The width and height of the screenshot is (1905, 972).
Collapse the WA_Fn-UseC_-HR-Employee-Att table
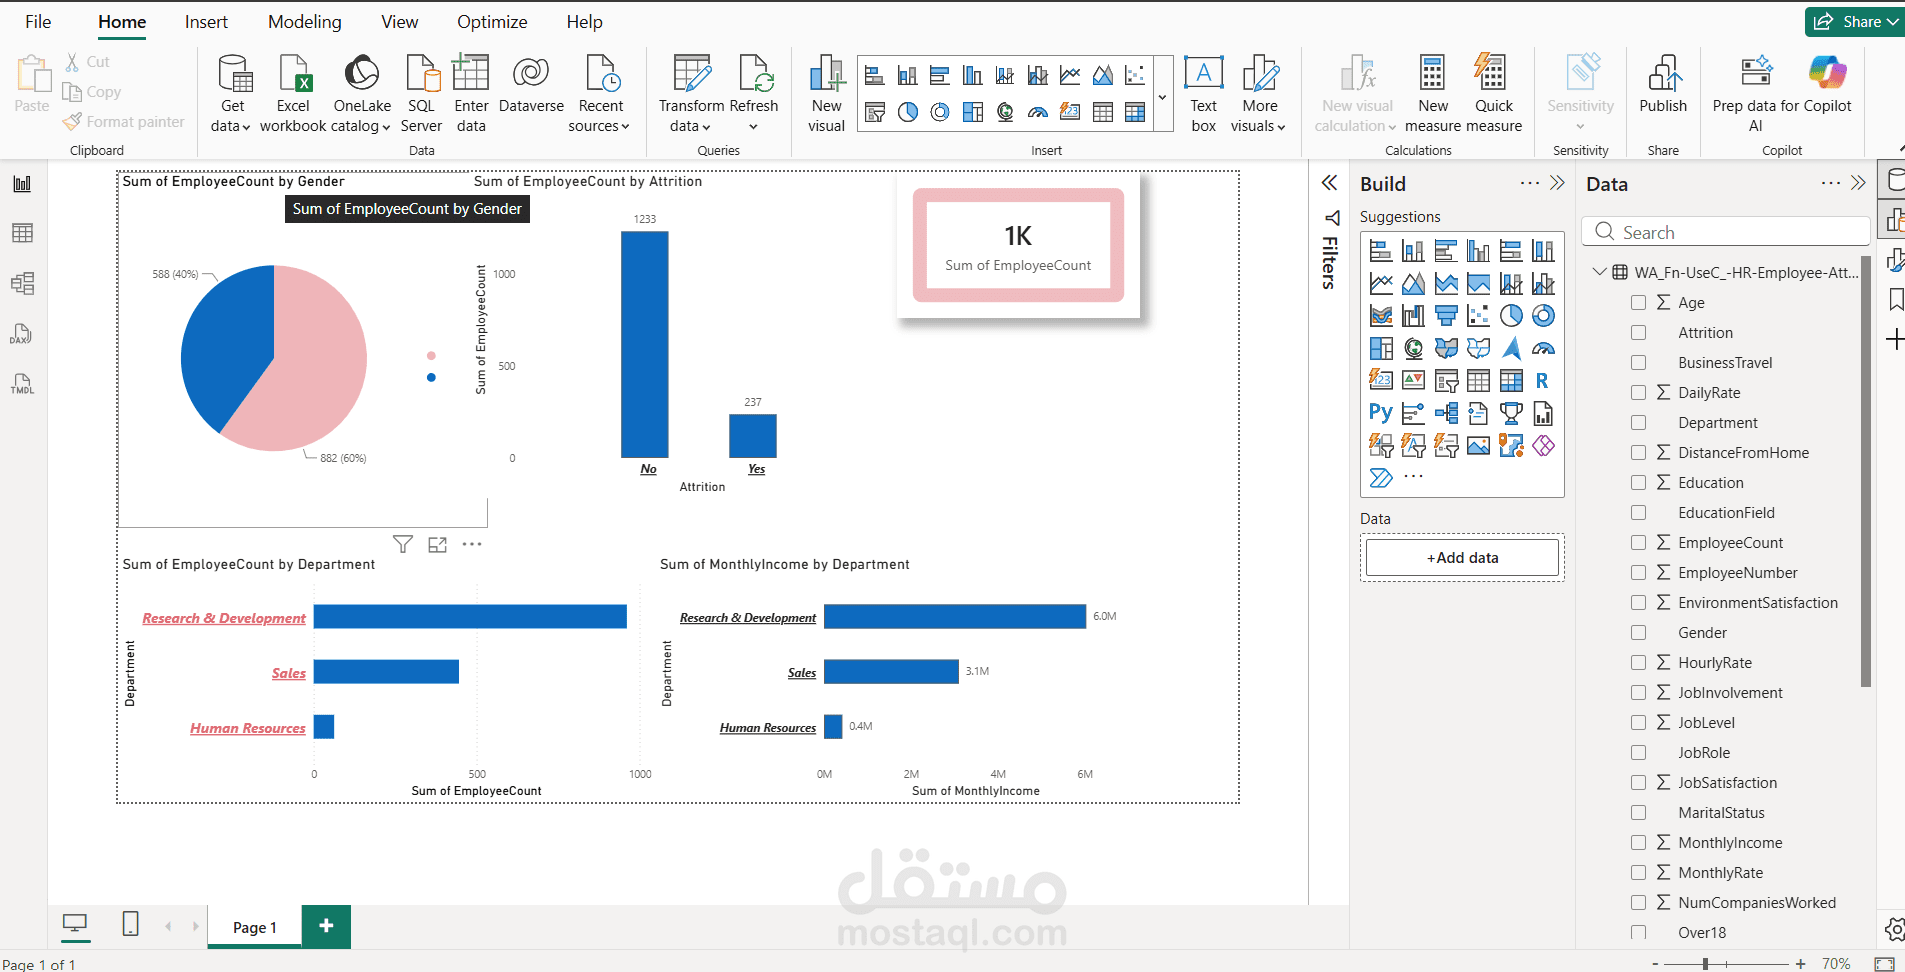(x=1599, y=272)
